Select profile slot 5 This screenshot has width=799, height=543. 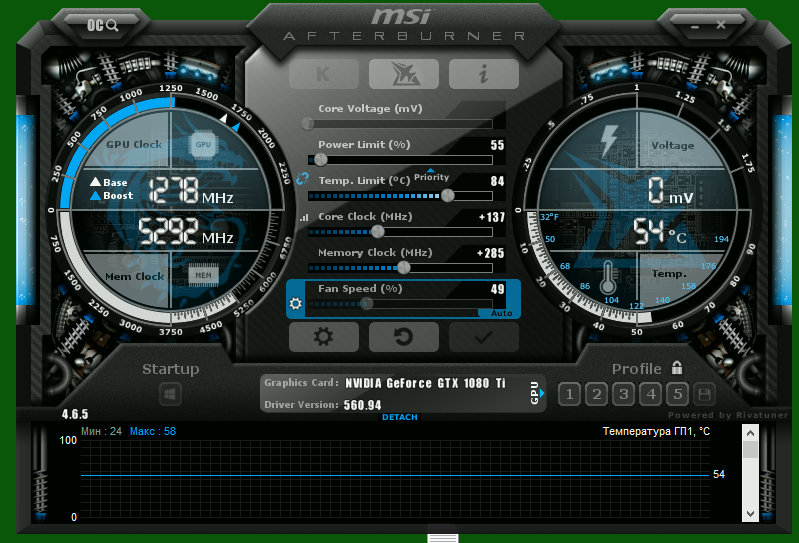click(x=678, y=394)
